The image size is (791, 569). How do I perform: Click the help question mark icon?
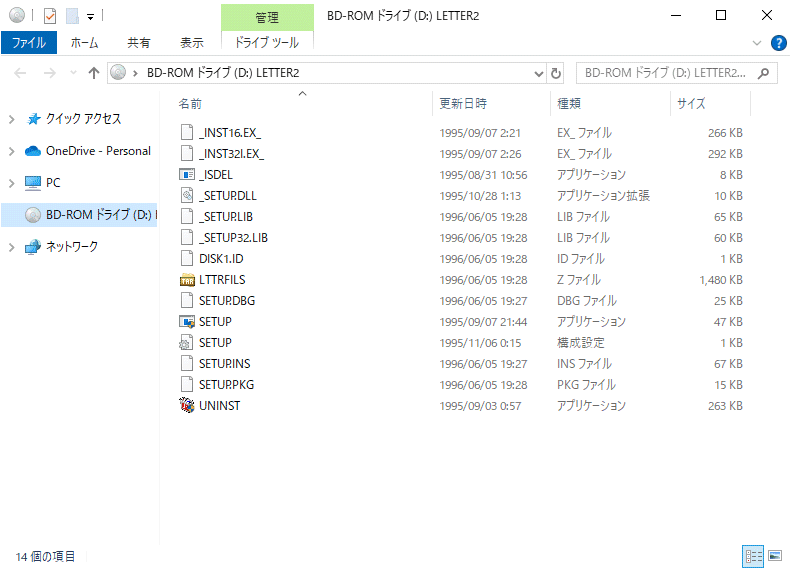[x=778, y=43]
